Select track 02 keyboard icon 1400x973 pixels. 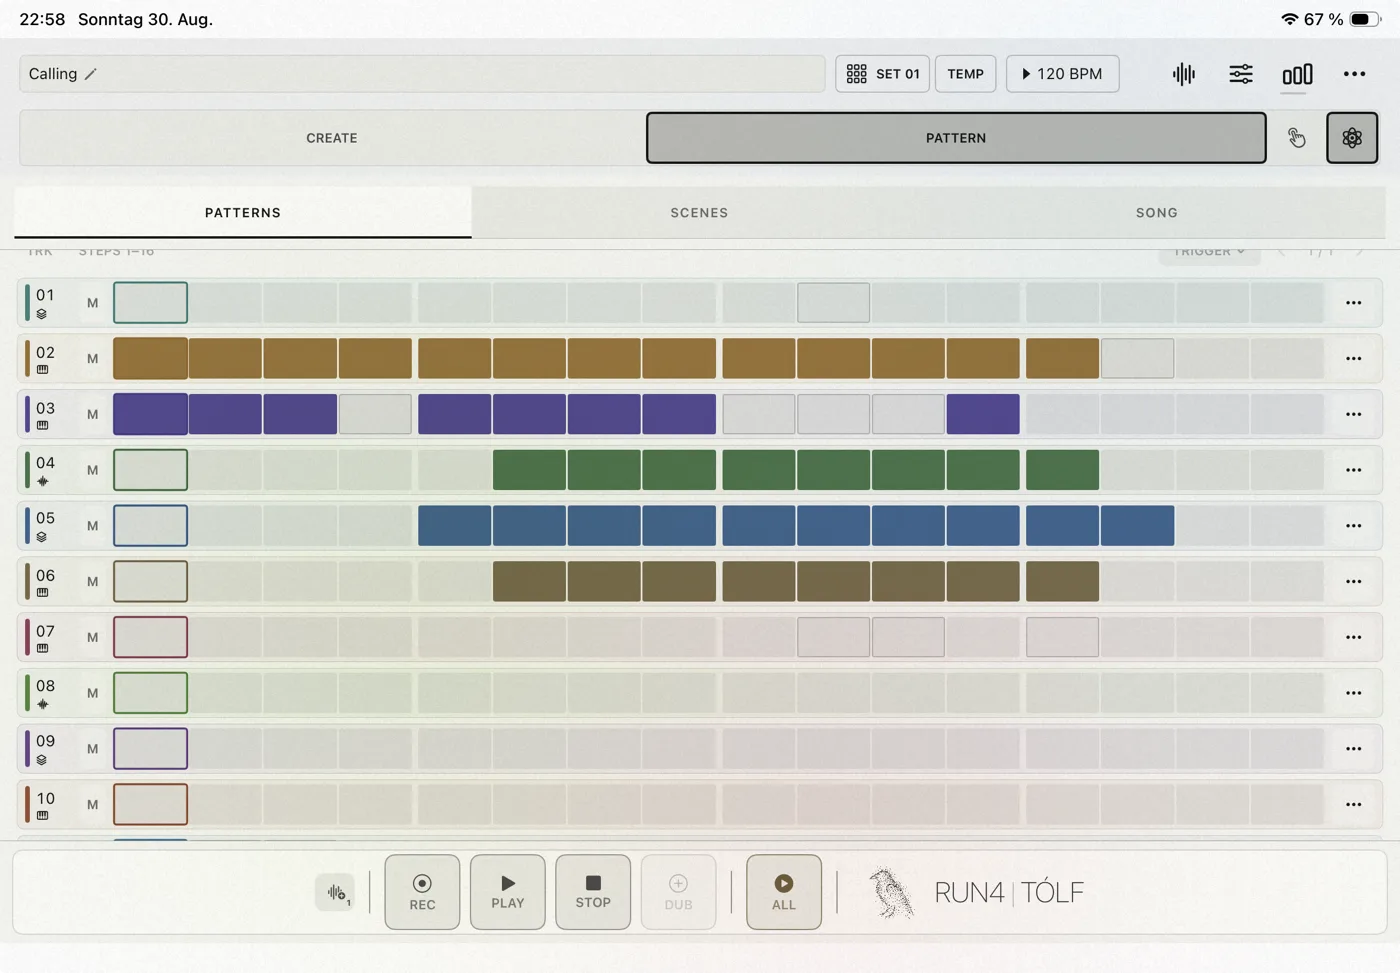coord(42,370)
